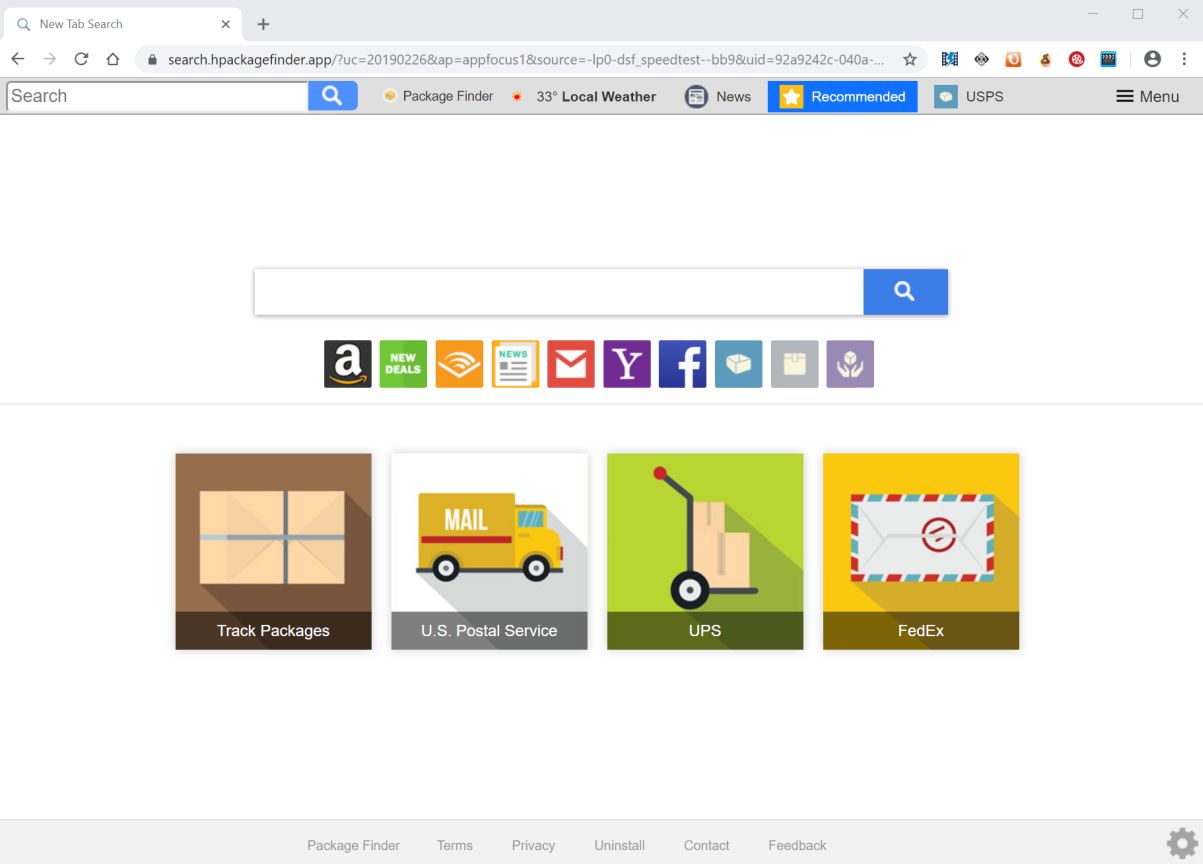Go back to the previous page
Screen dimensions: 1203x864
point(18,59)
